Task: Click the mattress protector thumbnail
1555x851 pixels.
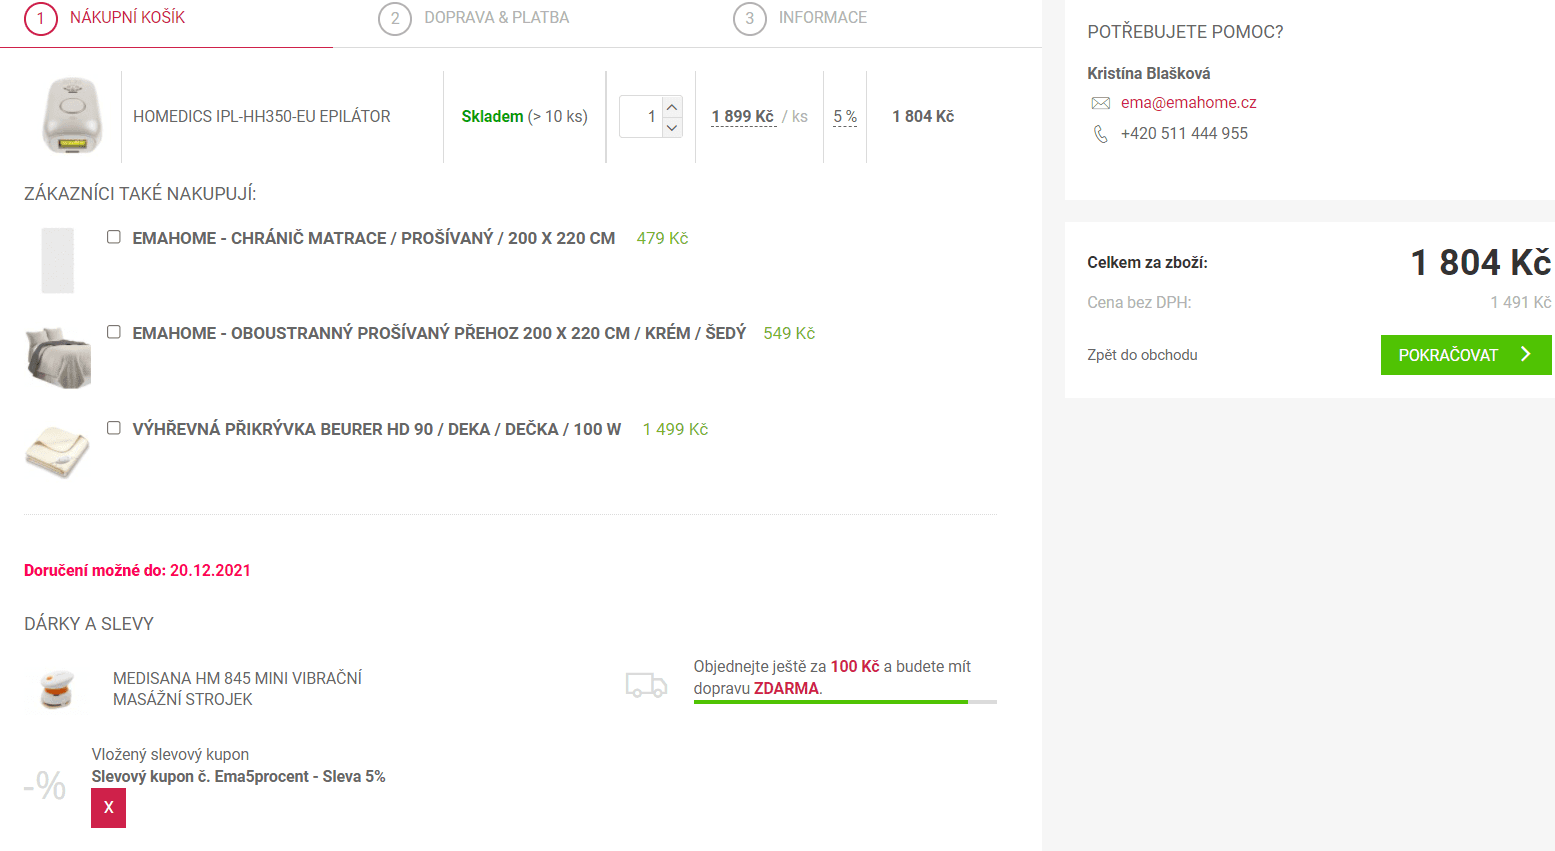Action: coord(58,261)
